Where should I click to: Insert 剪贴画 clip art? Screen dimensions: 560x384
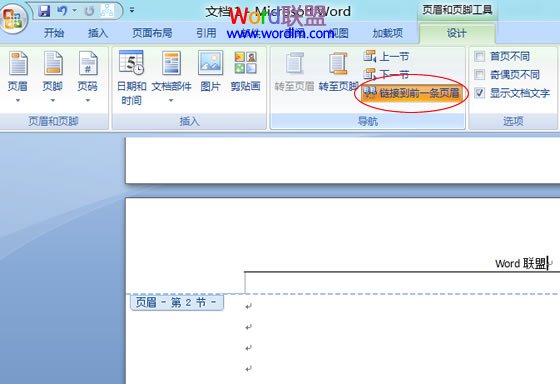245,71
